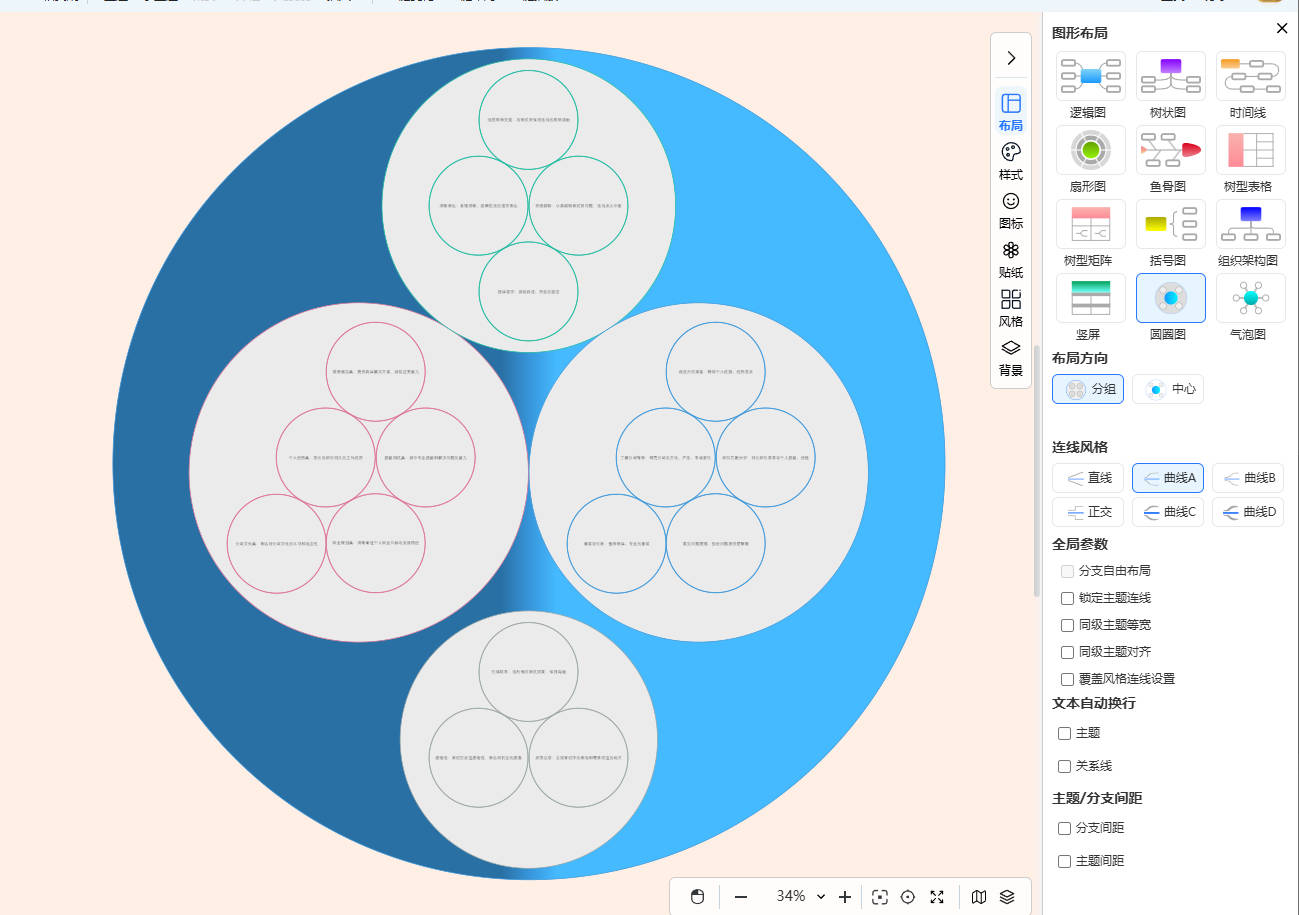1299x915 pixels.
Task: Collapse the side panel with chevron arrow
Action: [x=1011, y=58]
